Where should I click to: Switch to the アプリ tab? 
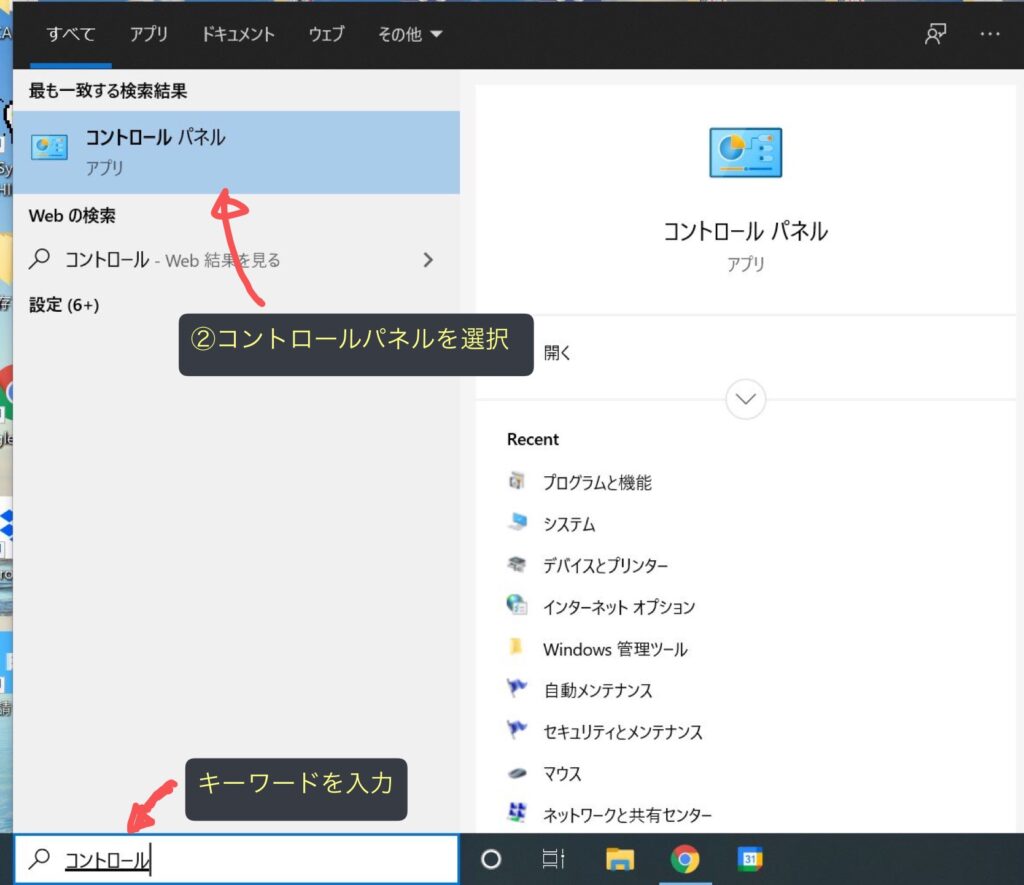(x=149, y=35)
